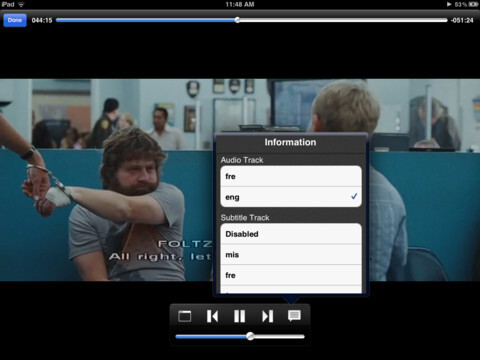Tap the Done button
480x360 pixels.
click(x=15, y=20)
